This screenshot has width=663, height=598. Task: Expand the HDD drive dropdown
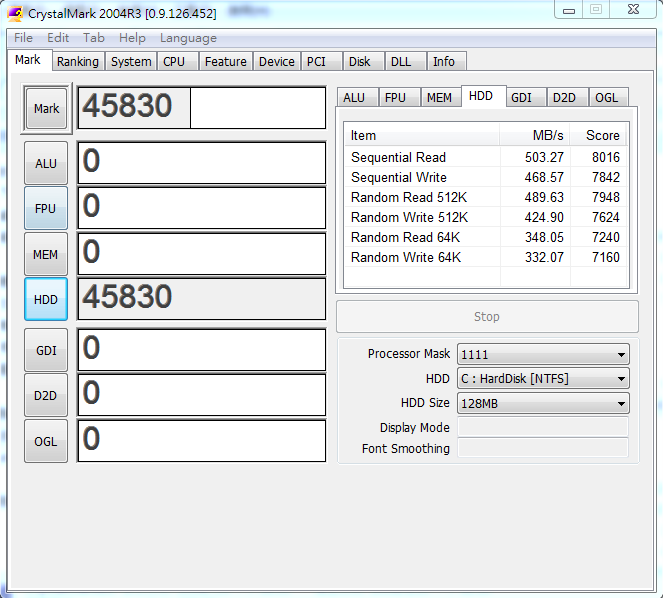coord(543,379)
